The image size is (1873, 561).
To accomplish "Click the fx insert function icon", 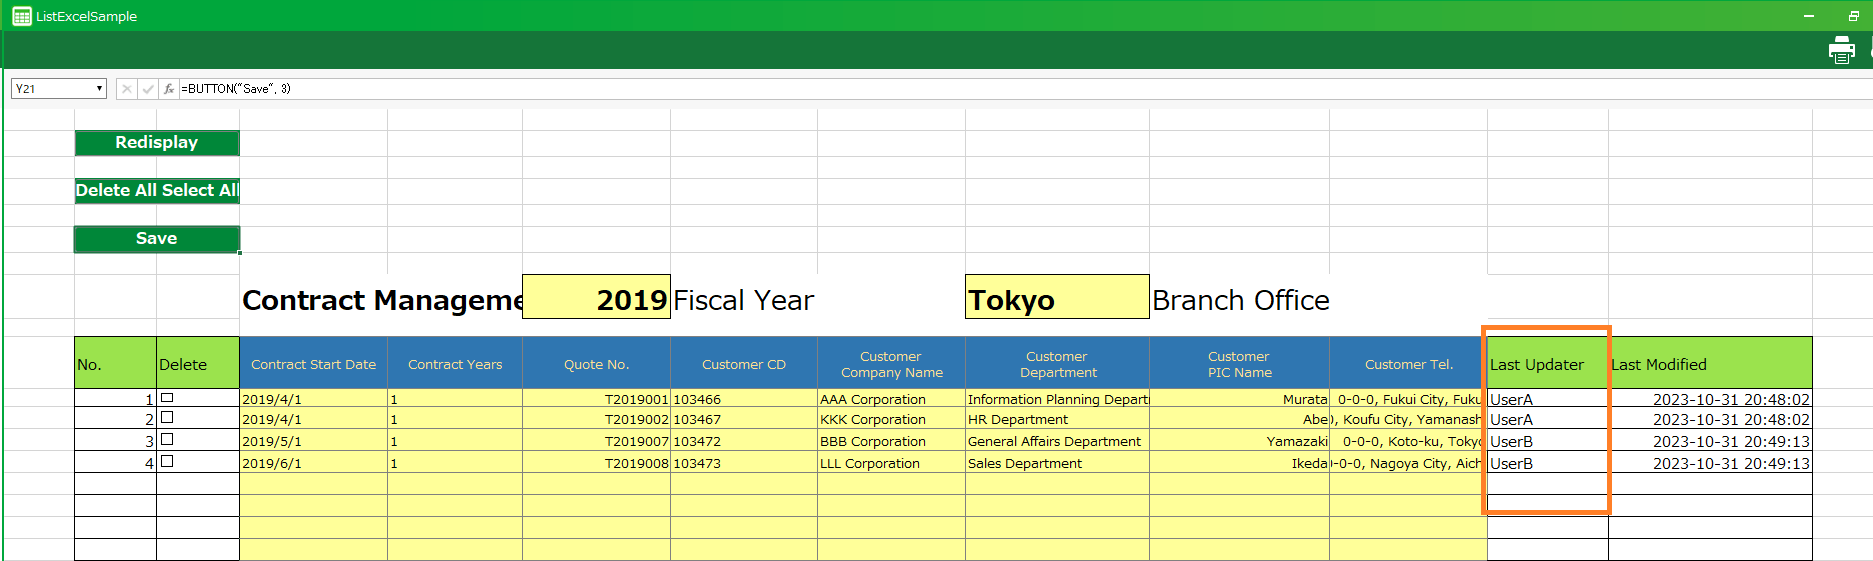I will tap(169, 89).
